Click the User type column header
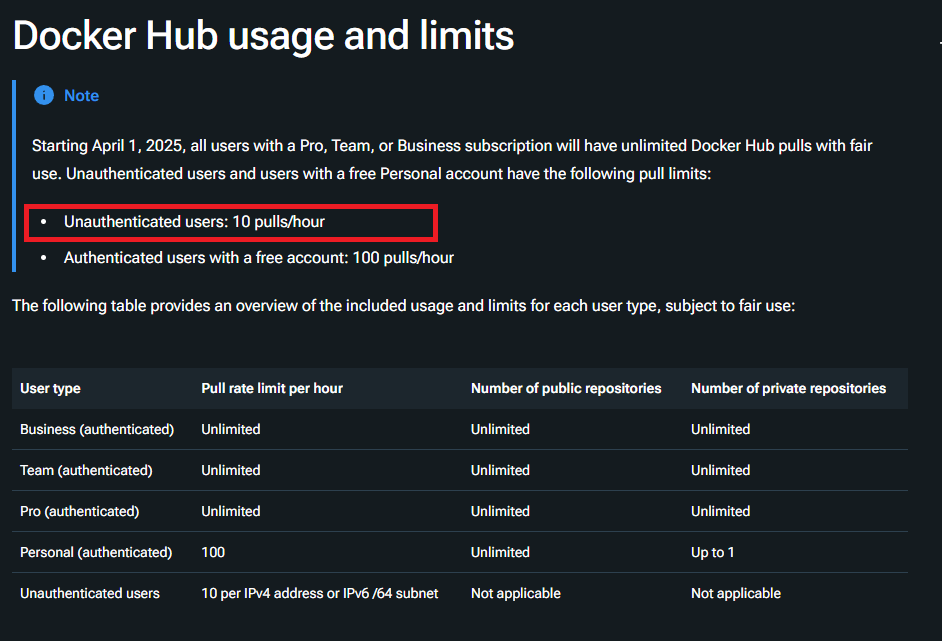The width and height of the screenshot is (942, 641). 50,388
